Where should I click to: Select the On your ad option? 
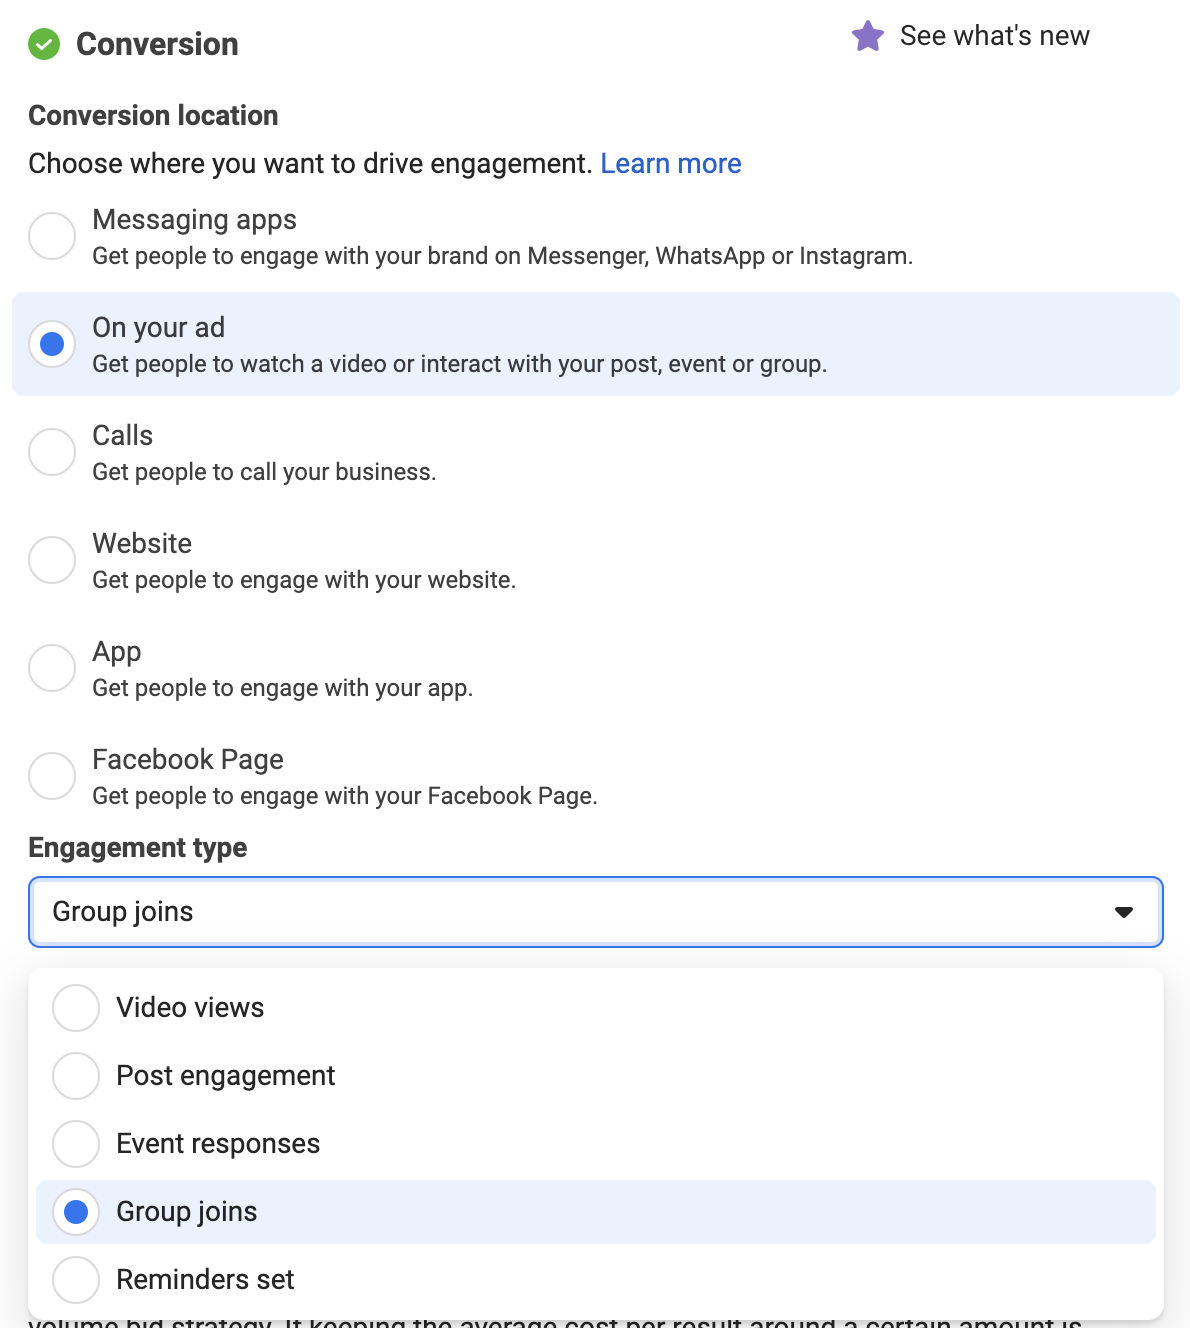[x=596, y=344]
